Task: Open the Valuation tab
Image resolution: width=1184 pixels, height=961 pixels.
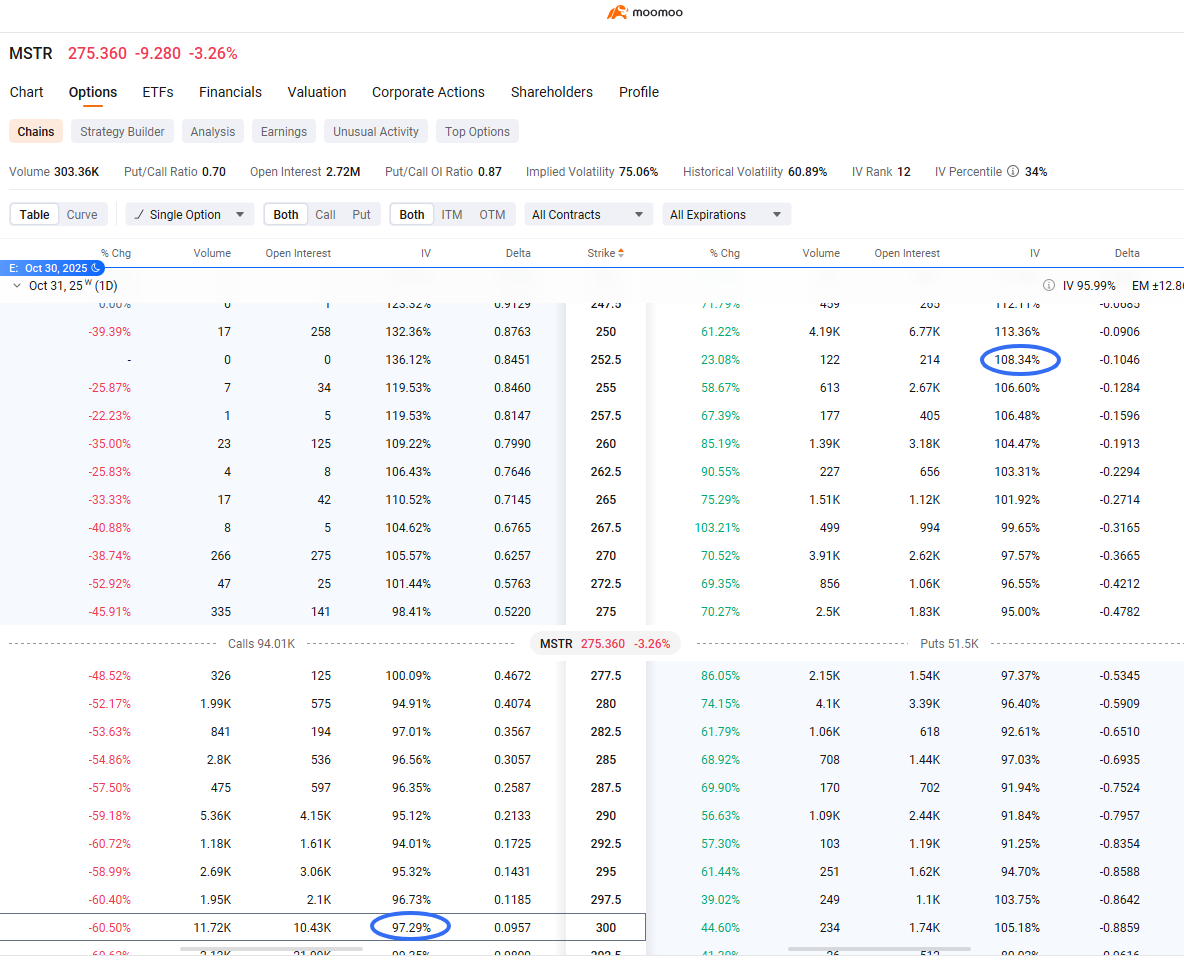Action: (x=316, y=92)
